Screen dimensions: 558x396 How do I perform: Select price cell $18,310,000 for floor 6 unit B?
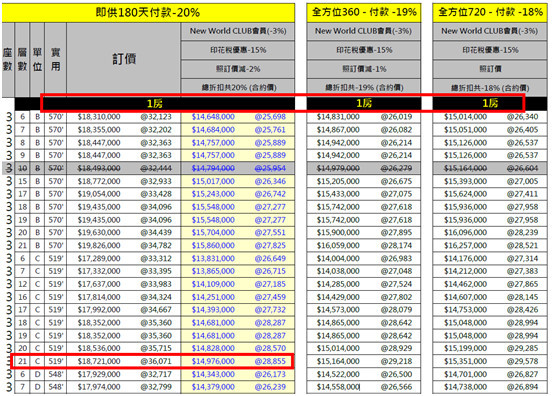coord(99,117)
